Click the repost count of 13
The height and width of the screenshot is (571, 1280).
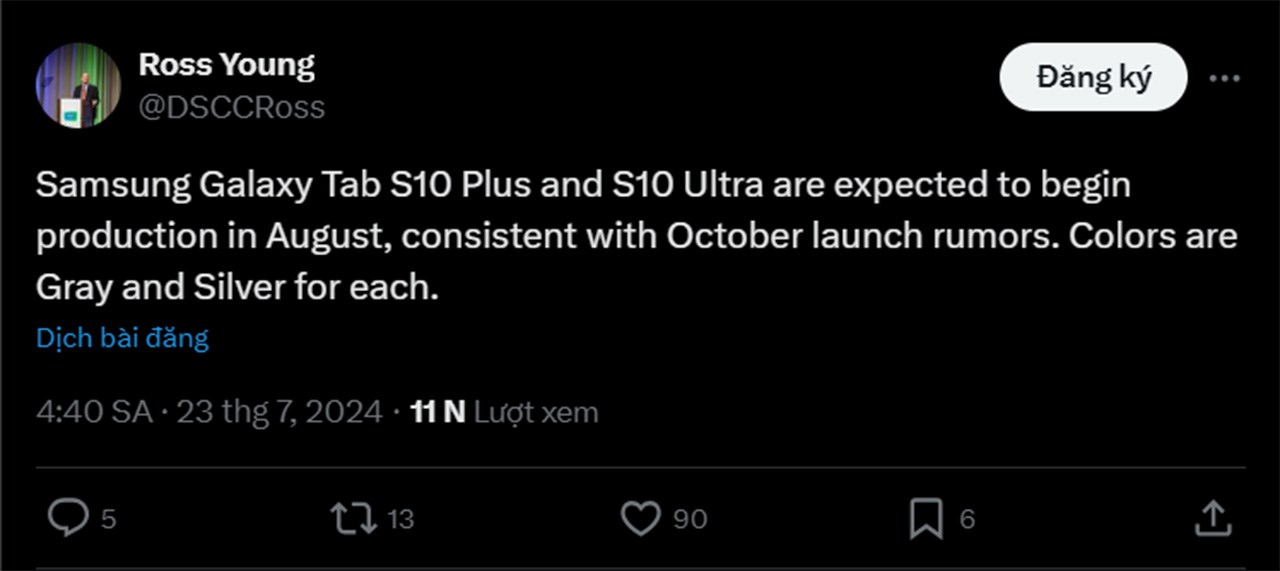400,519
